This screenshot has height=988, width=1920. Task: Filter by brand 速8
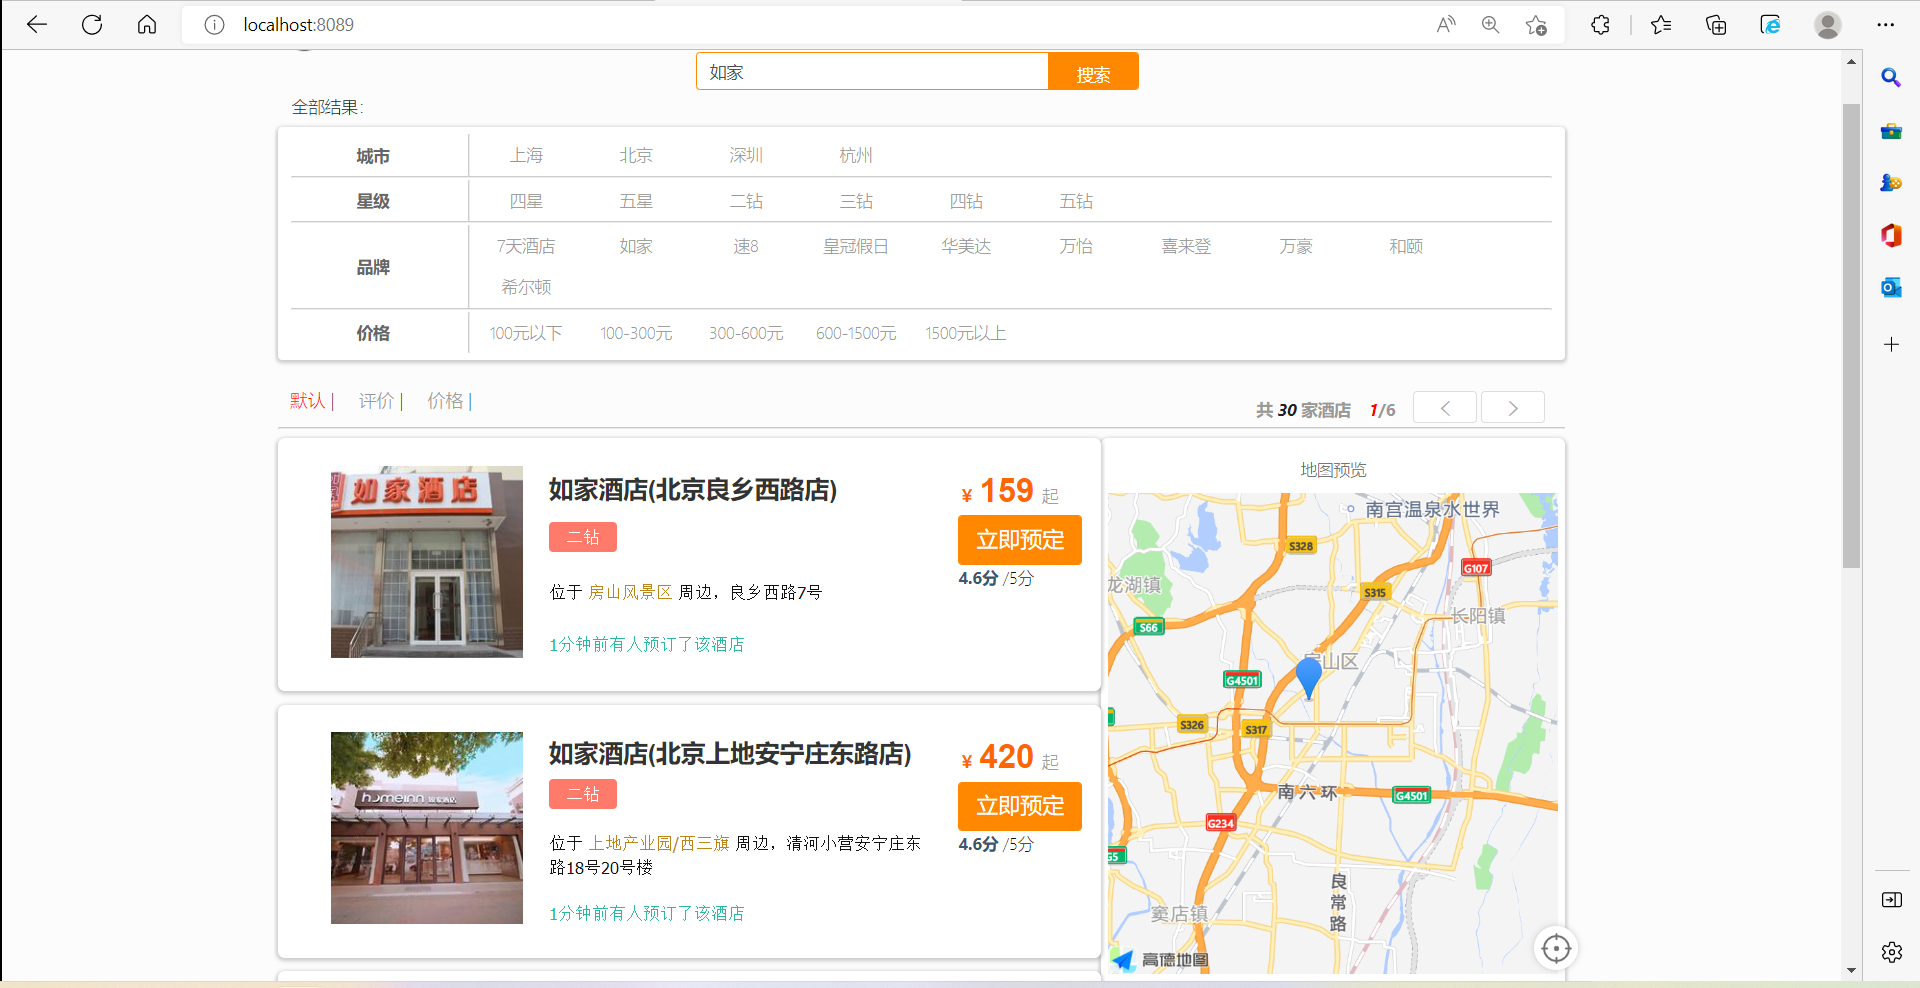pyautogui.click(x=746, y=246)
